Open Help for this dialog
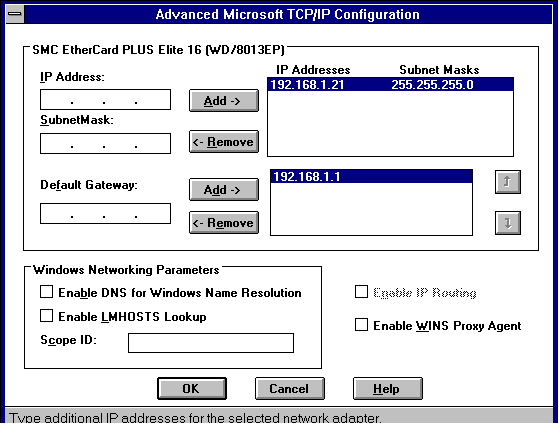The height and width of the screenshot is (424, 559). (x=388, y=388)
